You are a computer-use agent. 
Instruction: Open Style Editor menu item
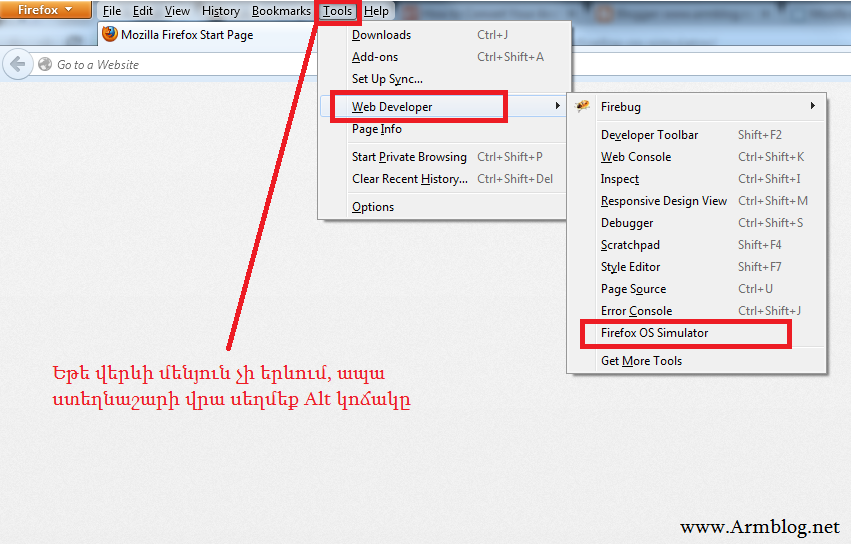(697, 267)
